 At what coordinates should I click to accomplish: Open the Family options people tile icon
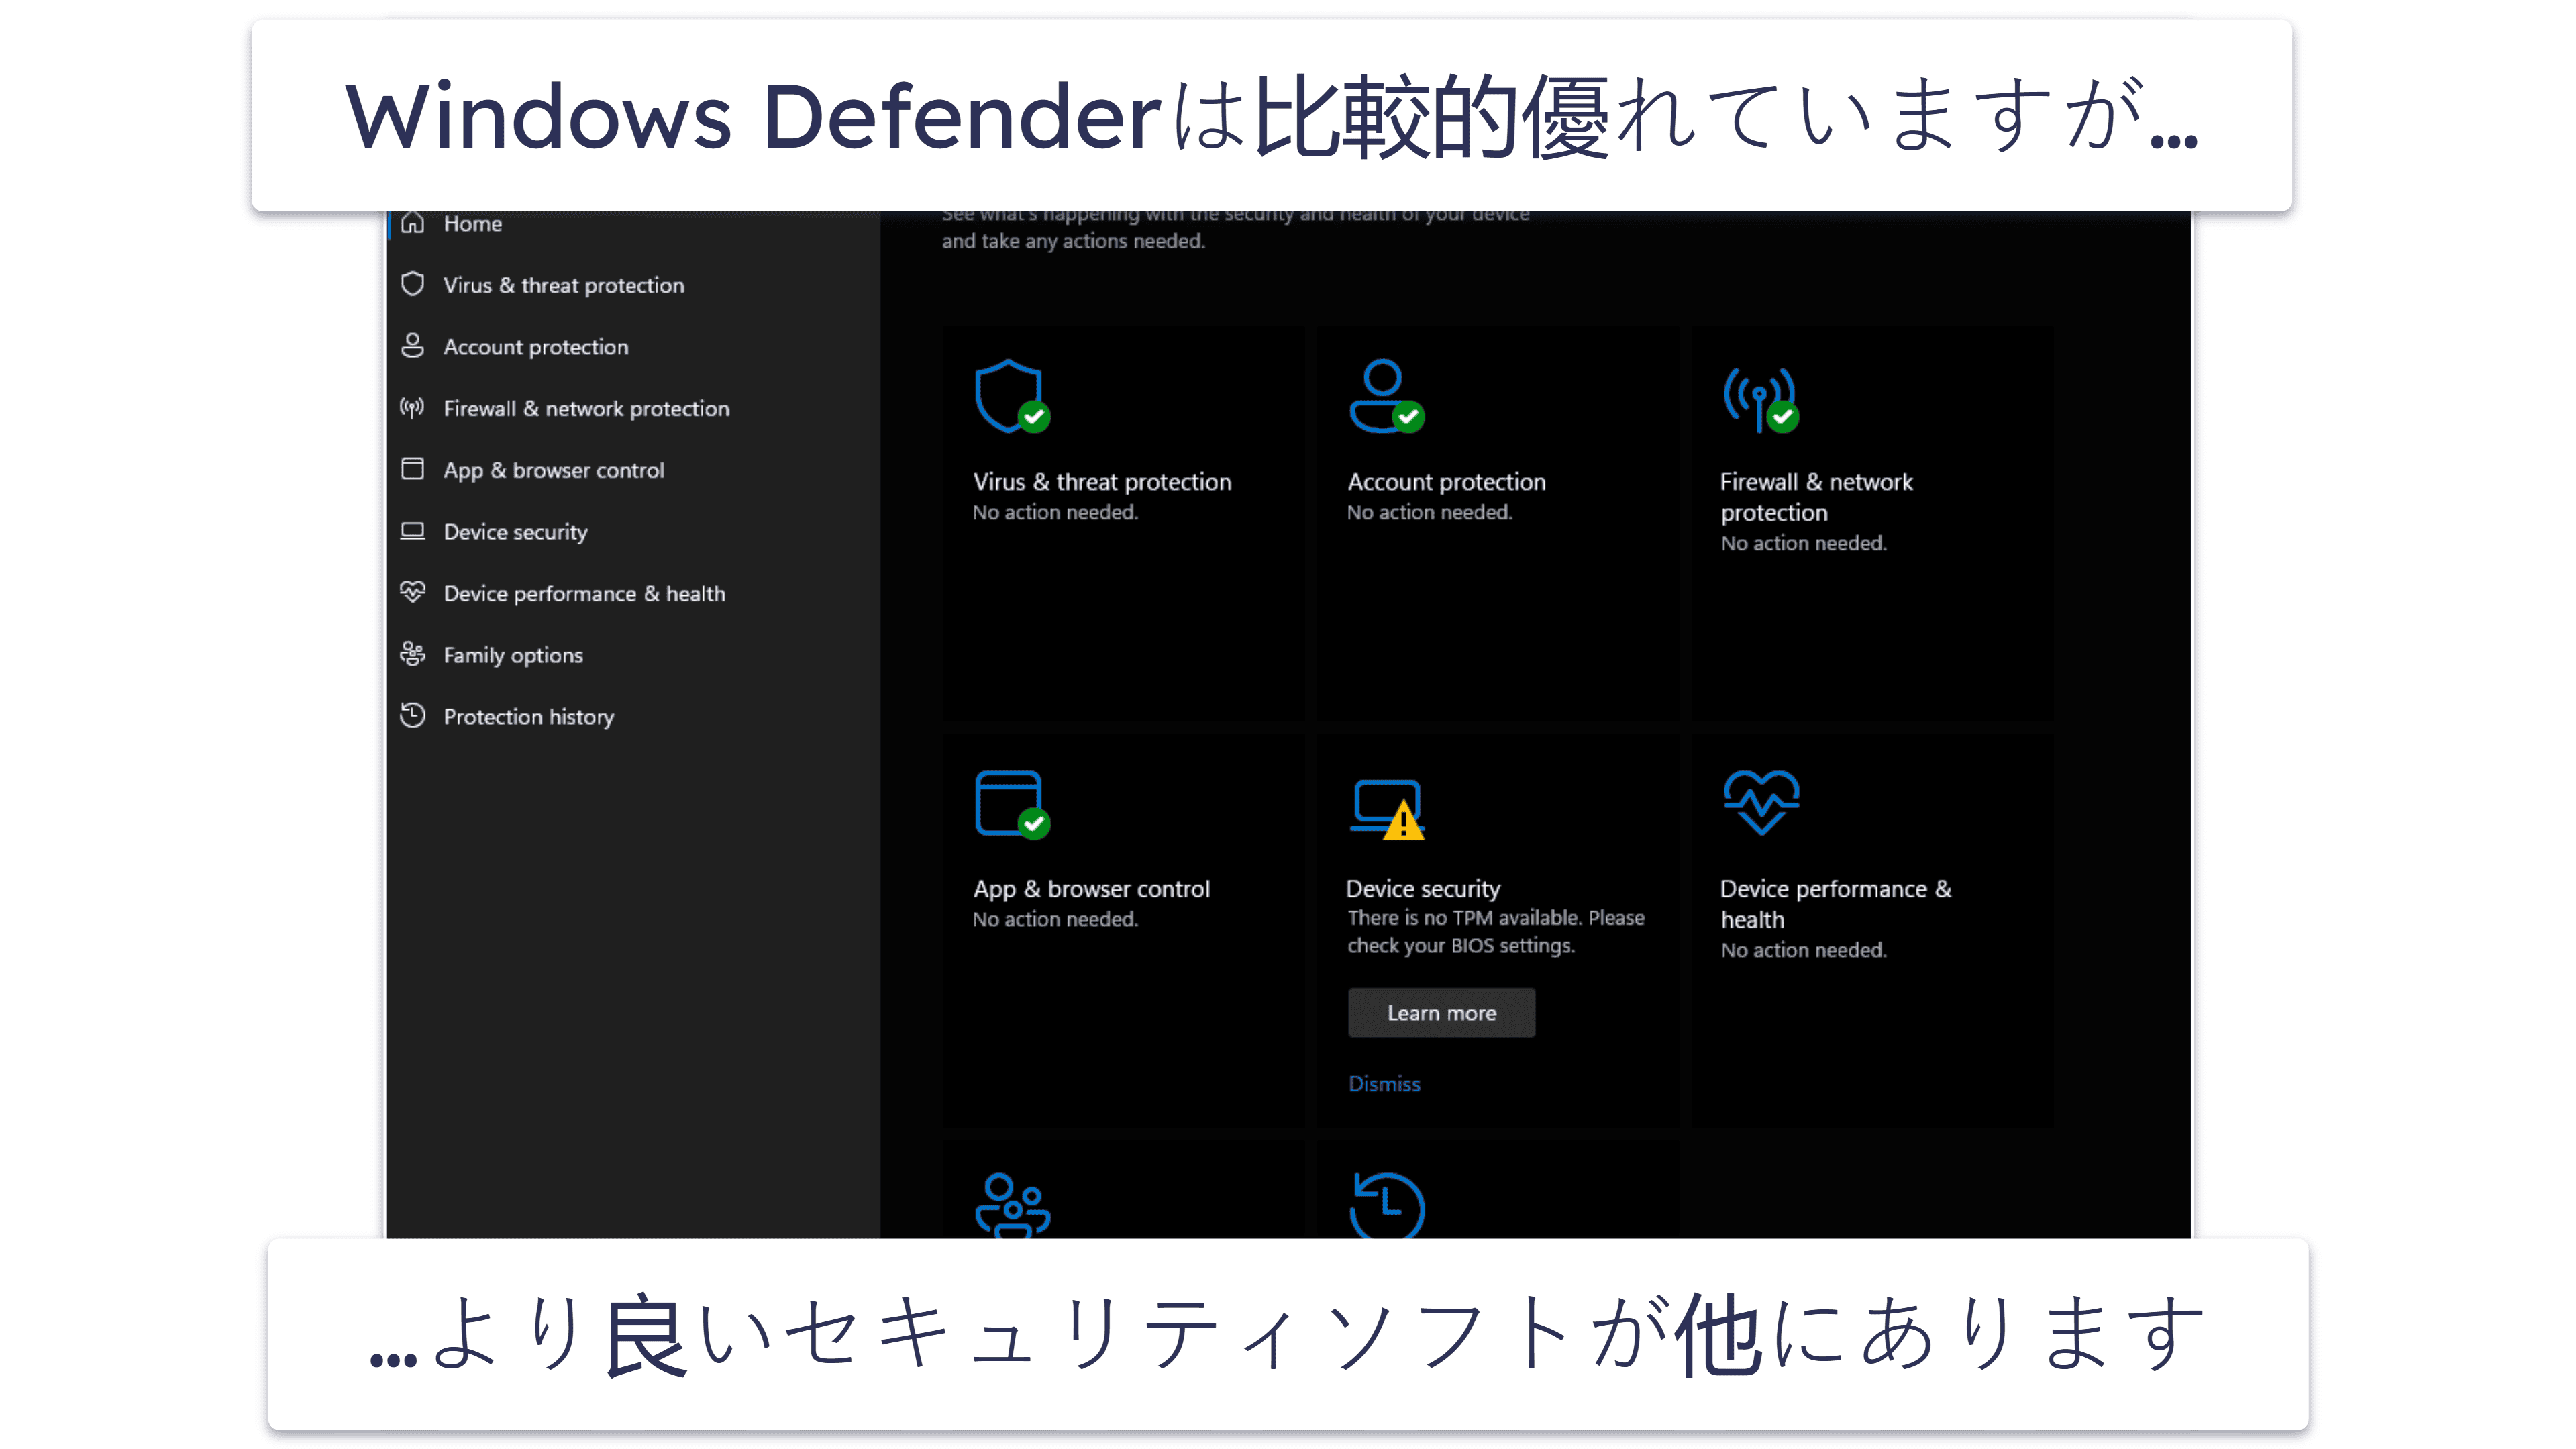(1012, 1206)
